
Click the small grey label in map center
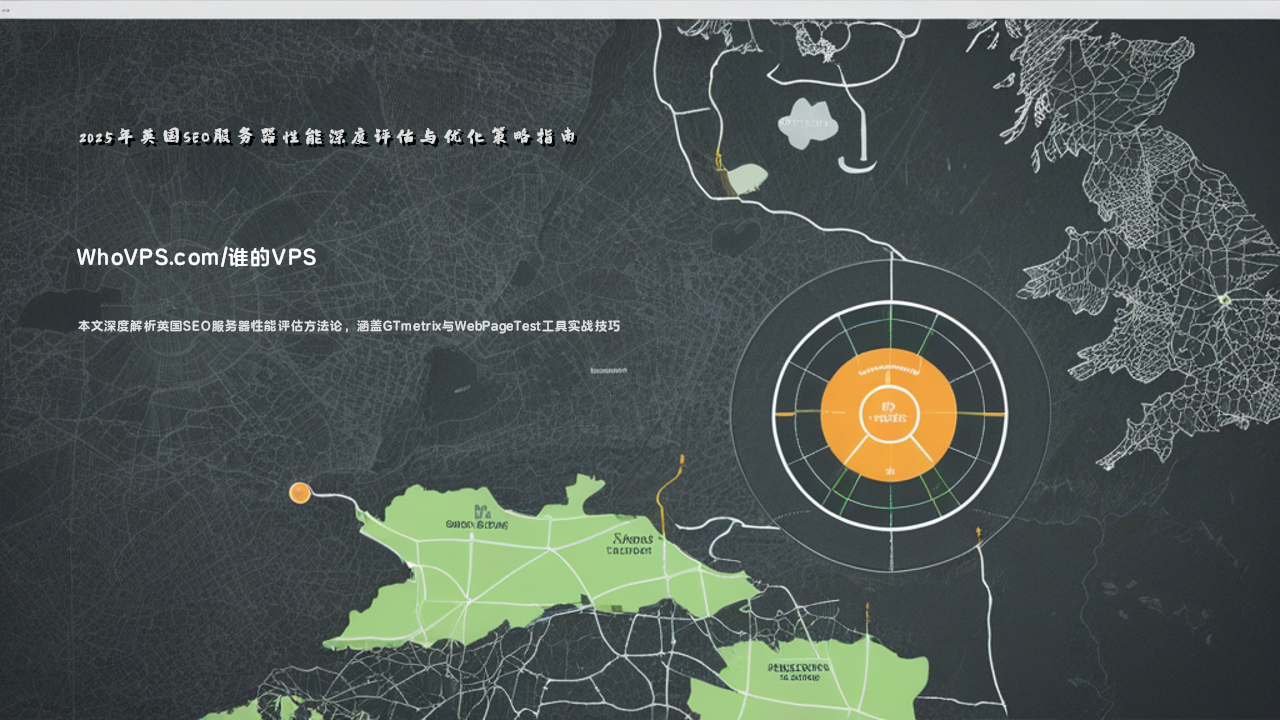(607, 371)
